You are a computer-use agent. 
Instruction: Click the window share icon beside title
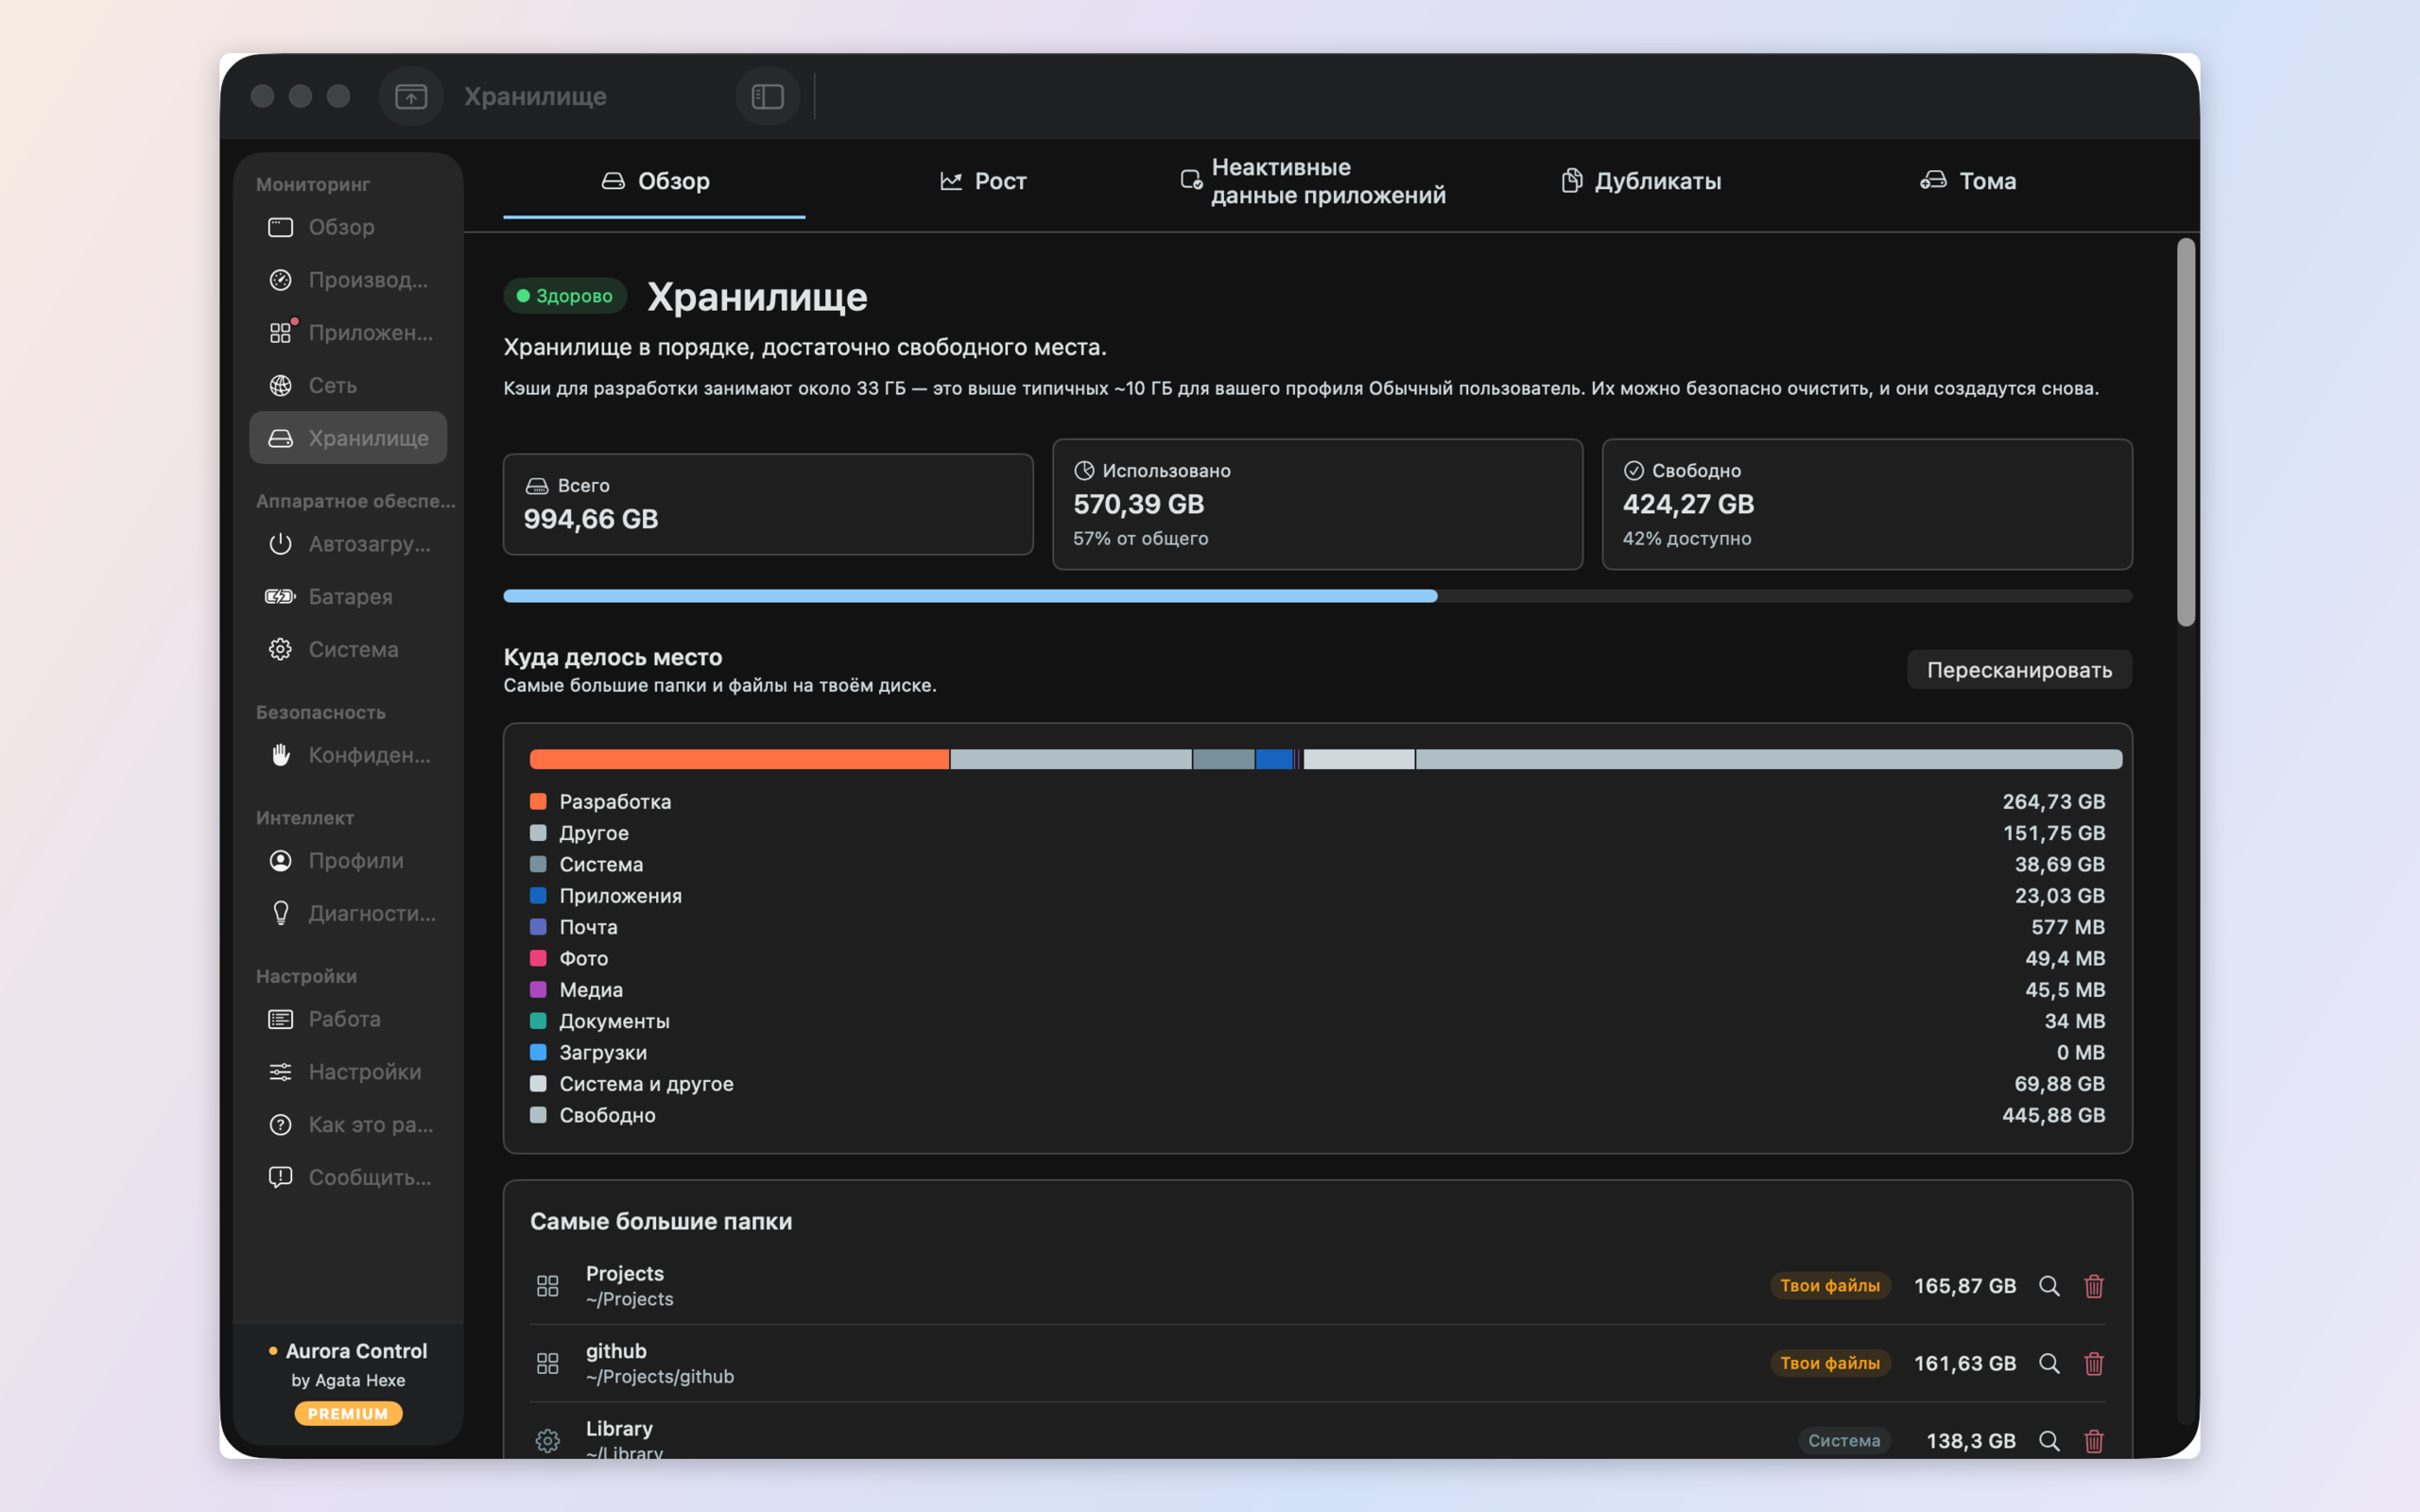click(411, 96)
